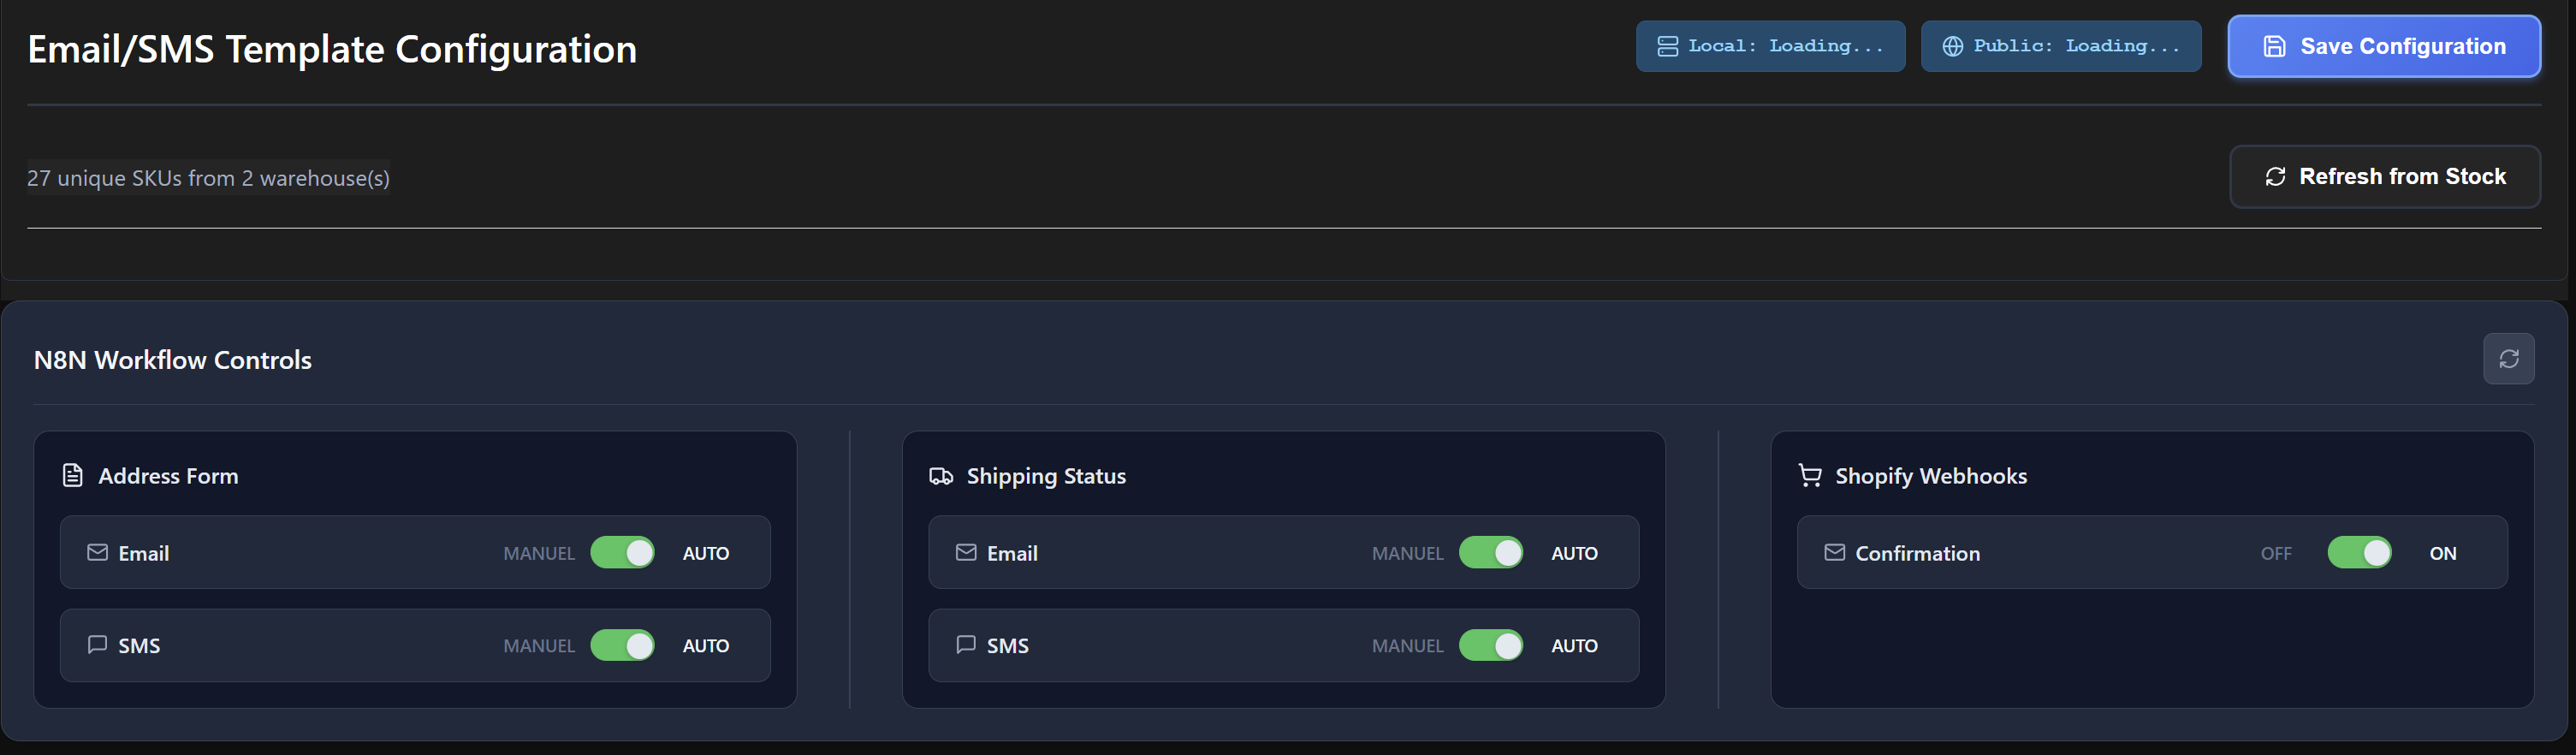
Task: Toggle Address Form SMS auto switch
Action: point(622,646)
